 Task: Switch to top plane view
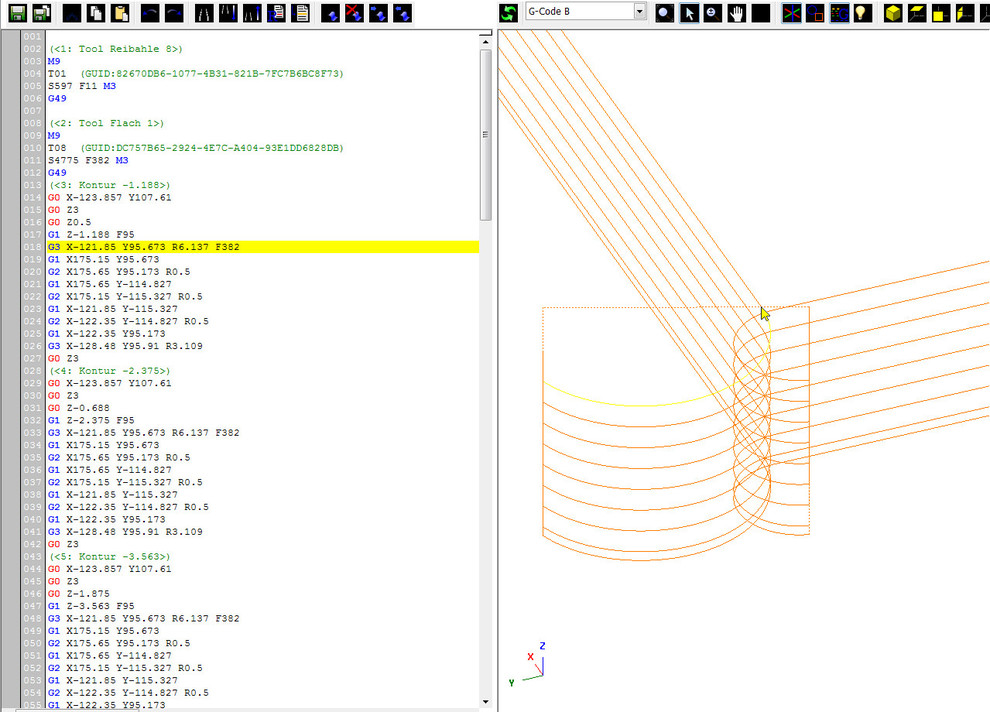917,13
